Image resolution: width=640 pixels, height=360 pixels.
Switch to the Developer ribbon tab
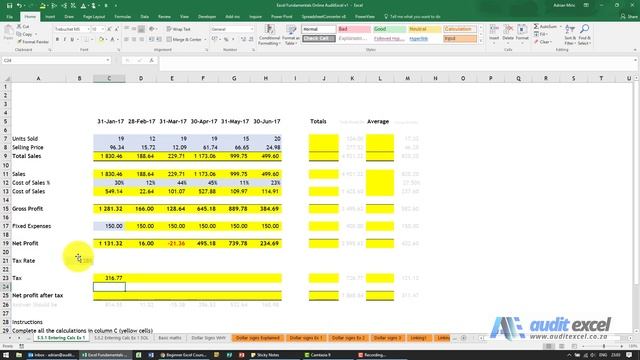point(207,17)
